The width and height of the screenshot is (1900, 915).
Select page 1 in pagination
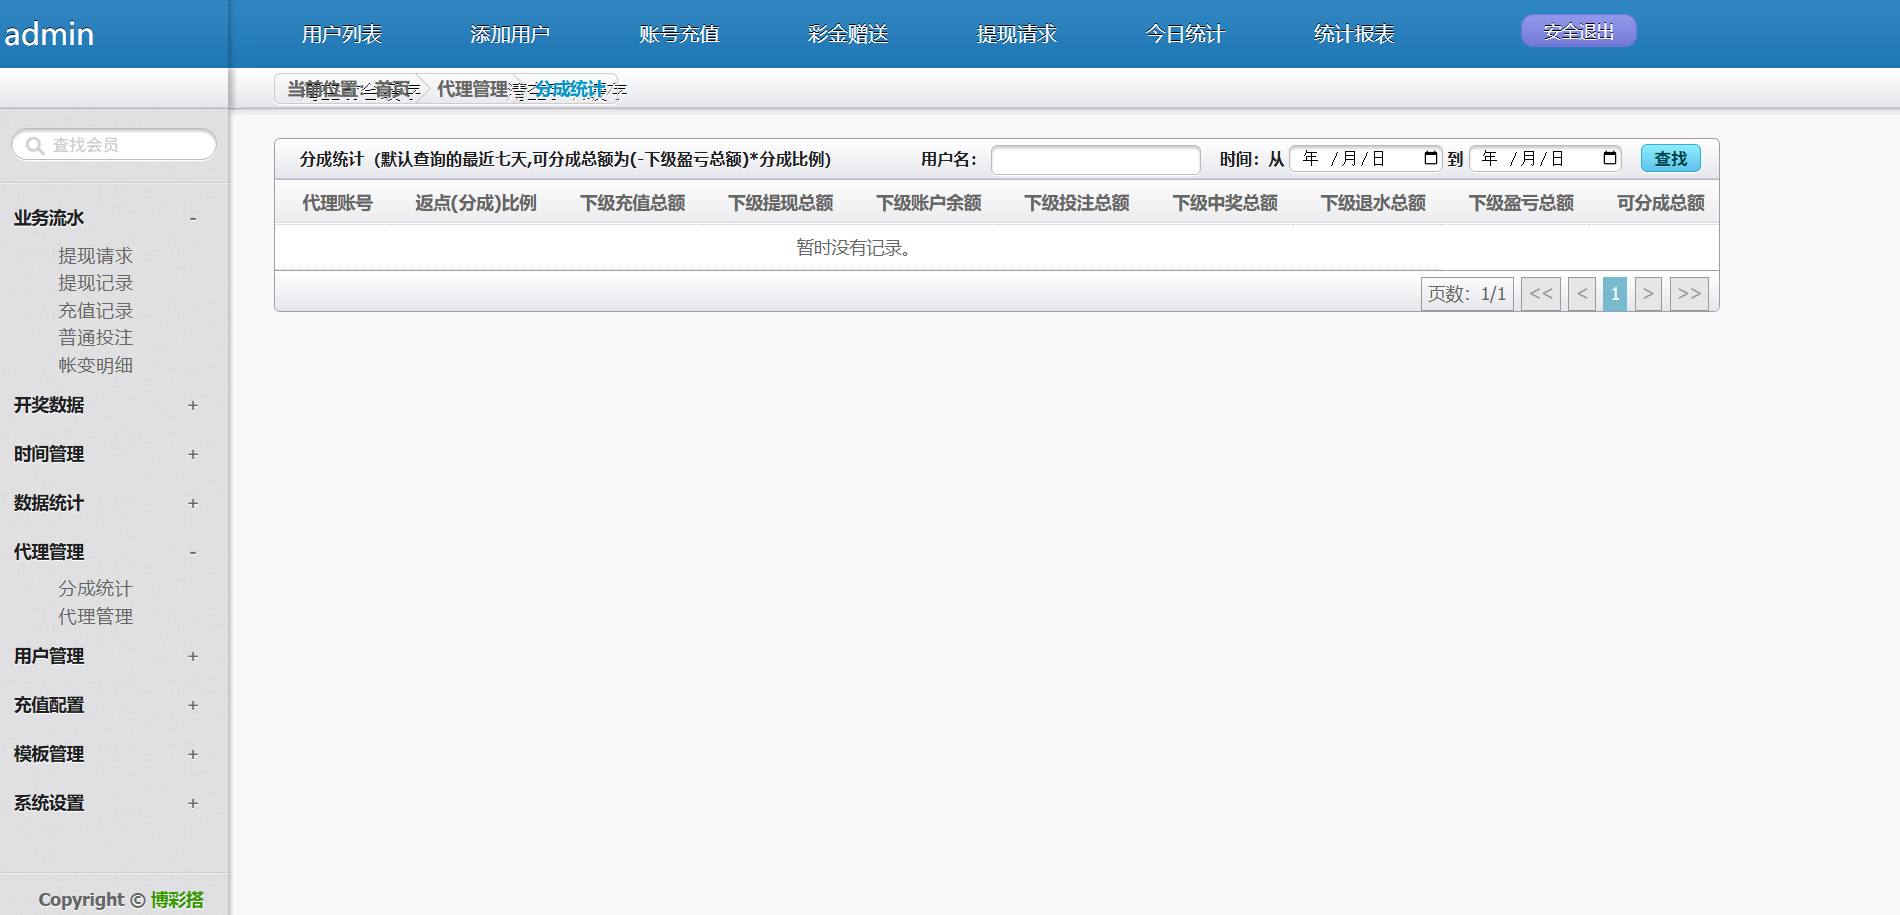coord(1614,294)
